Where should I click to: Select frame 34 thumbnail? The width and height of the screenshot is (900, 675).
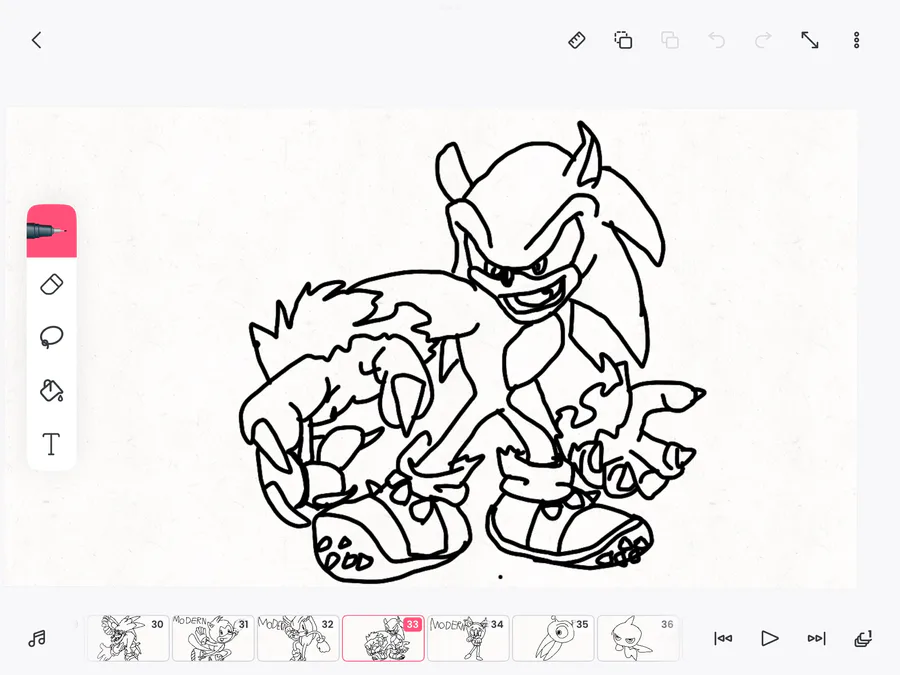[468, 638]
